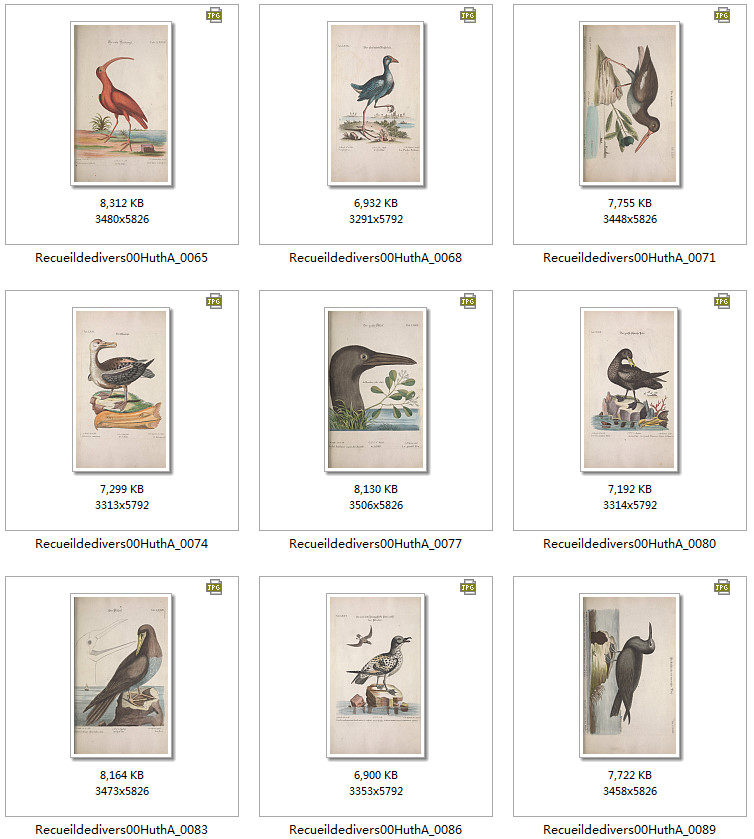Click the 7,755 KB size label

(x=630, y=203)
